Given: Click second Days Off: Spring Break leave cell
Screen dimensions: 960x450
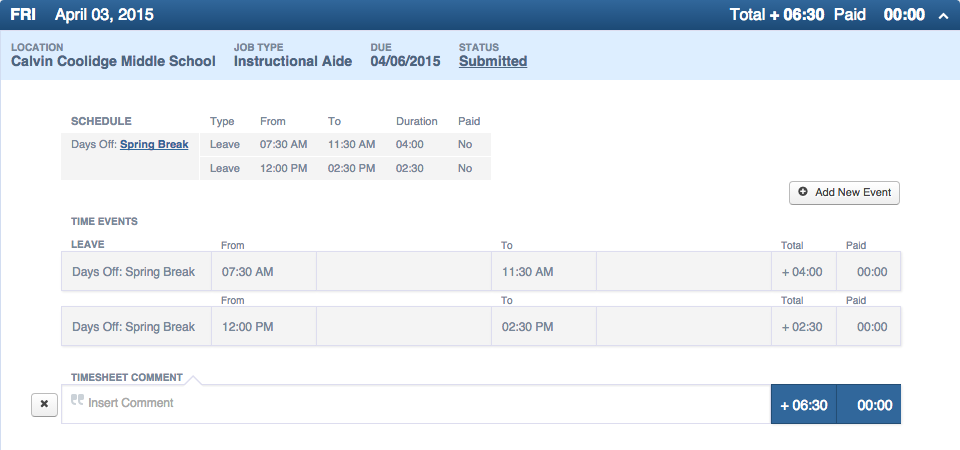Looking at the screenshot, I should coord(134,327).
